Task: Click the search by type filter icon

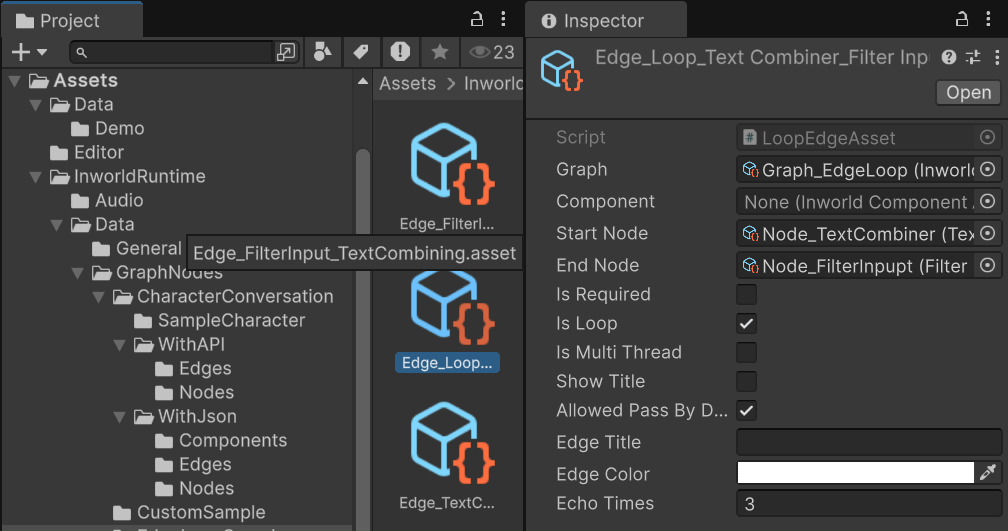Action: tap(323, 52)
